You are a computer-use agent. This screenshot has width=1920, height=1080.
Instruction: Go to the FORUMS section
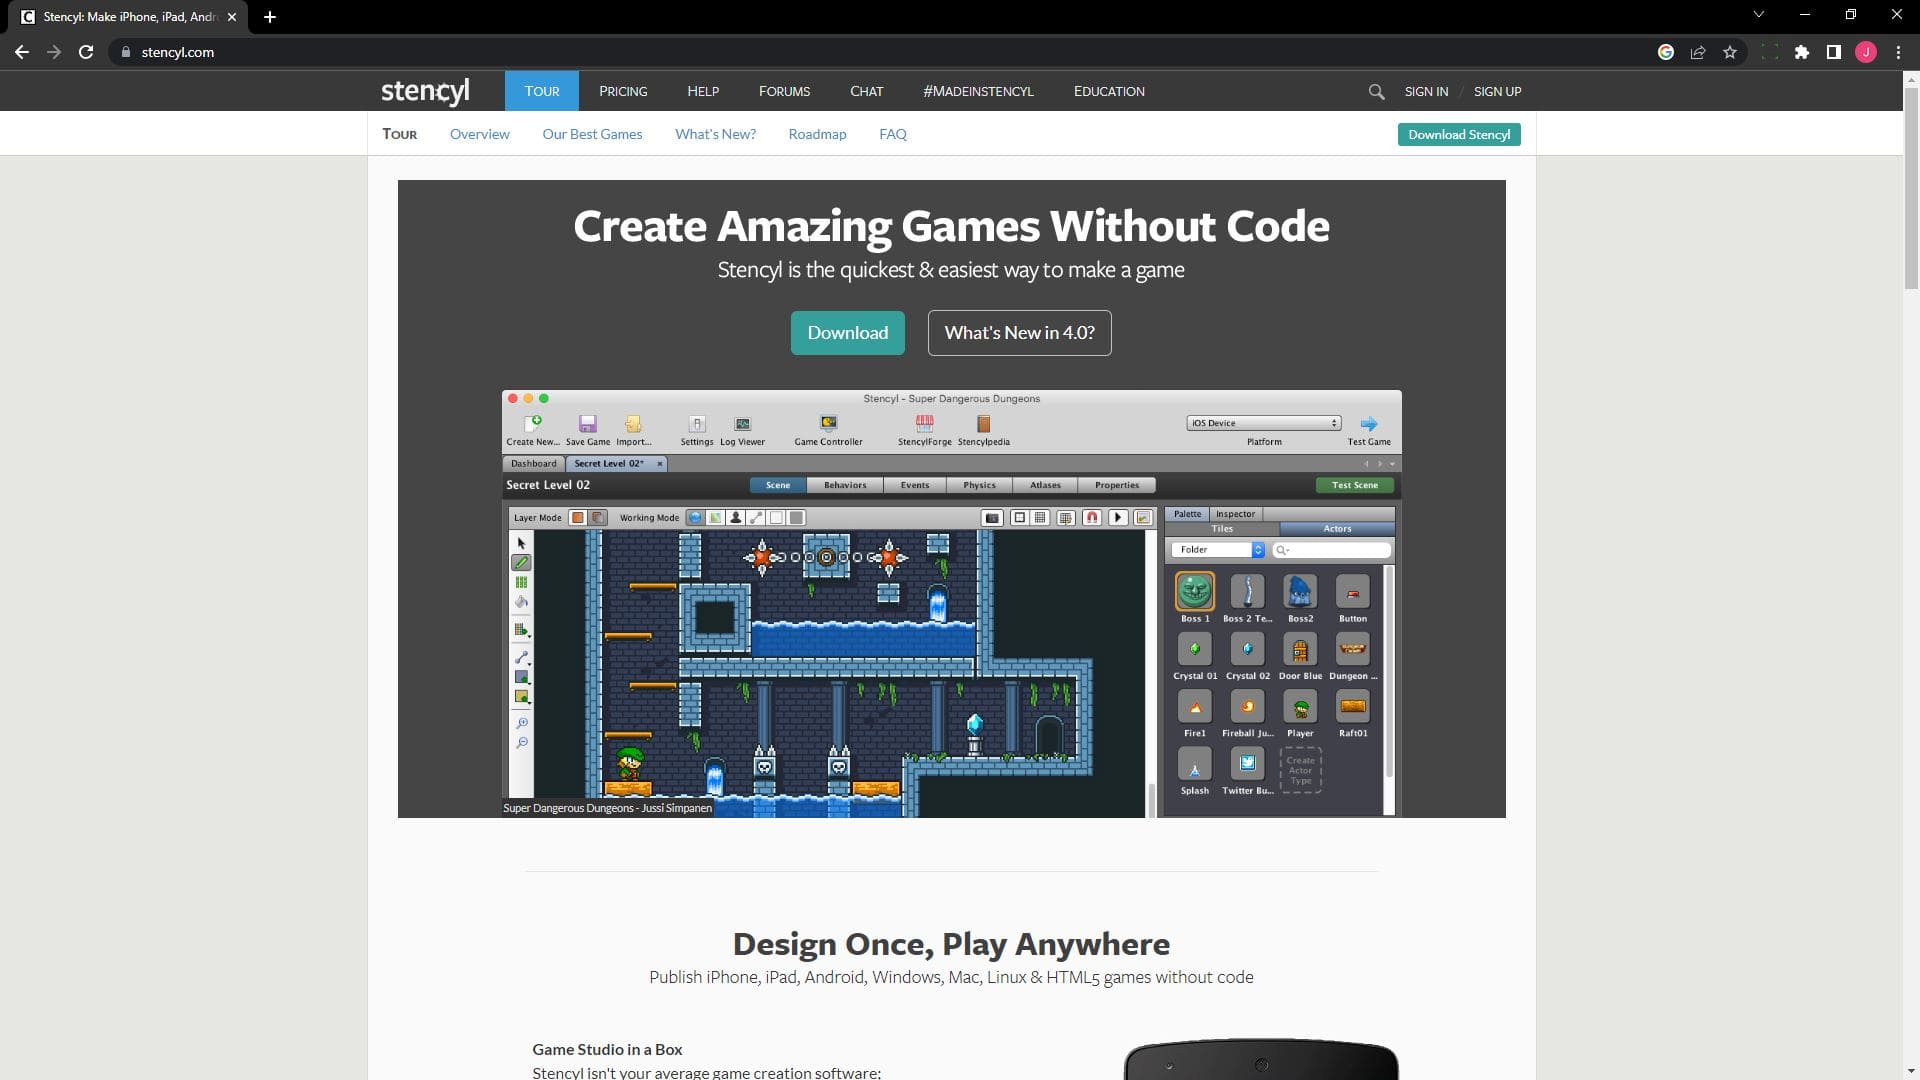point(784,91)
